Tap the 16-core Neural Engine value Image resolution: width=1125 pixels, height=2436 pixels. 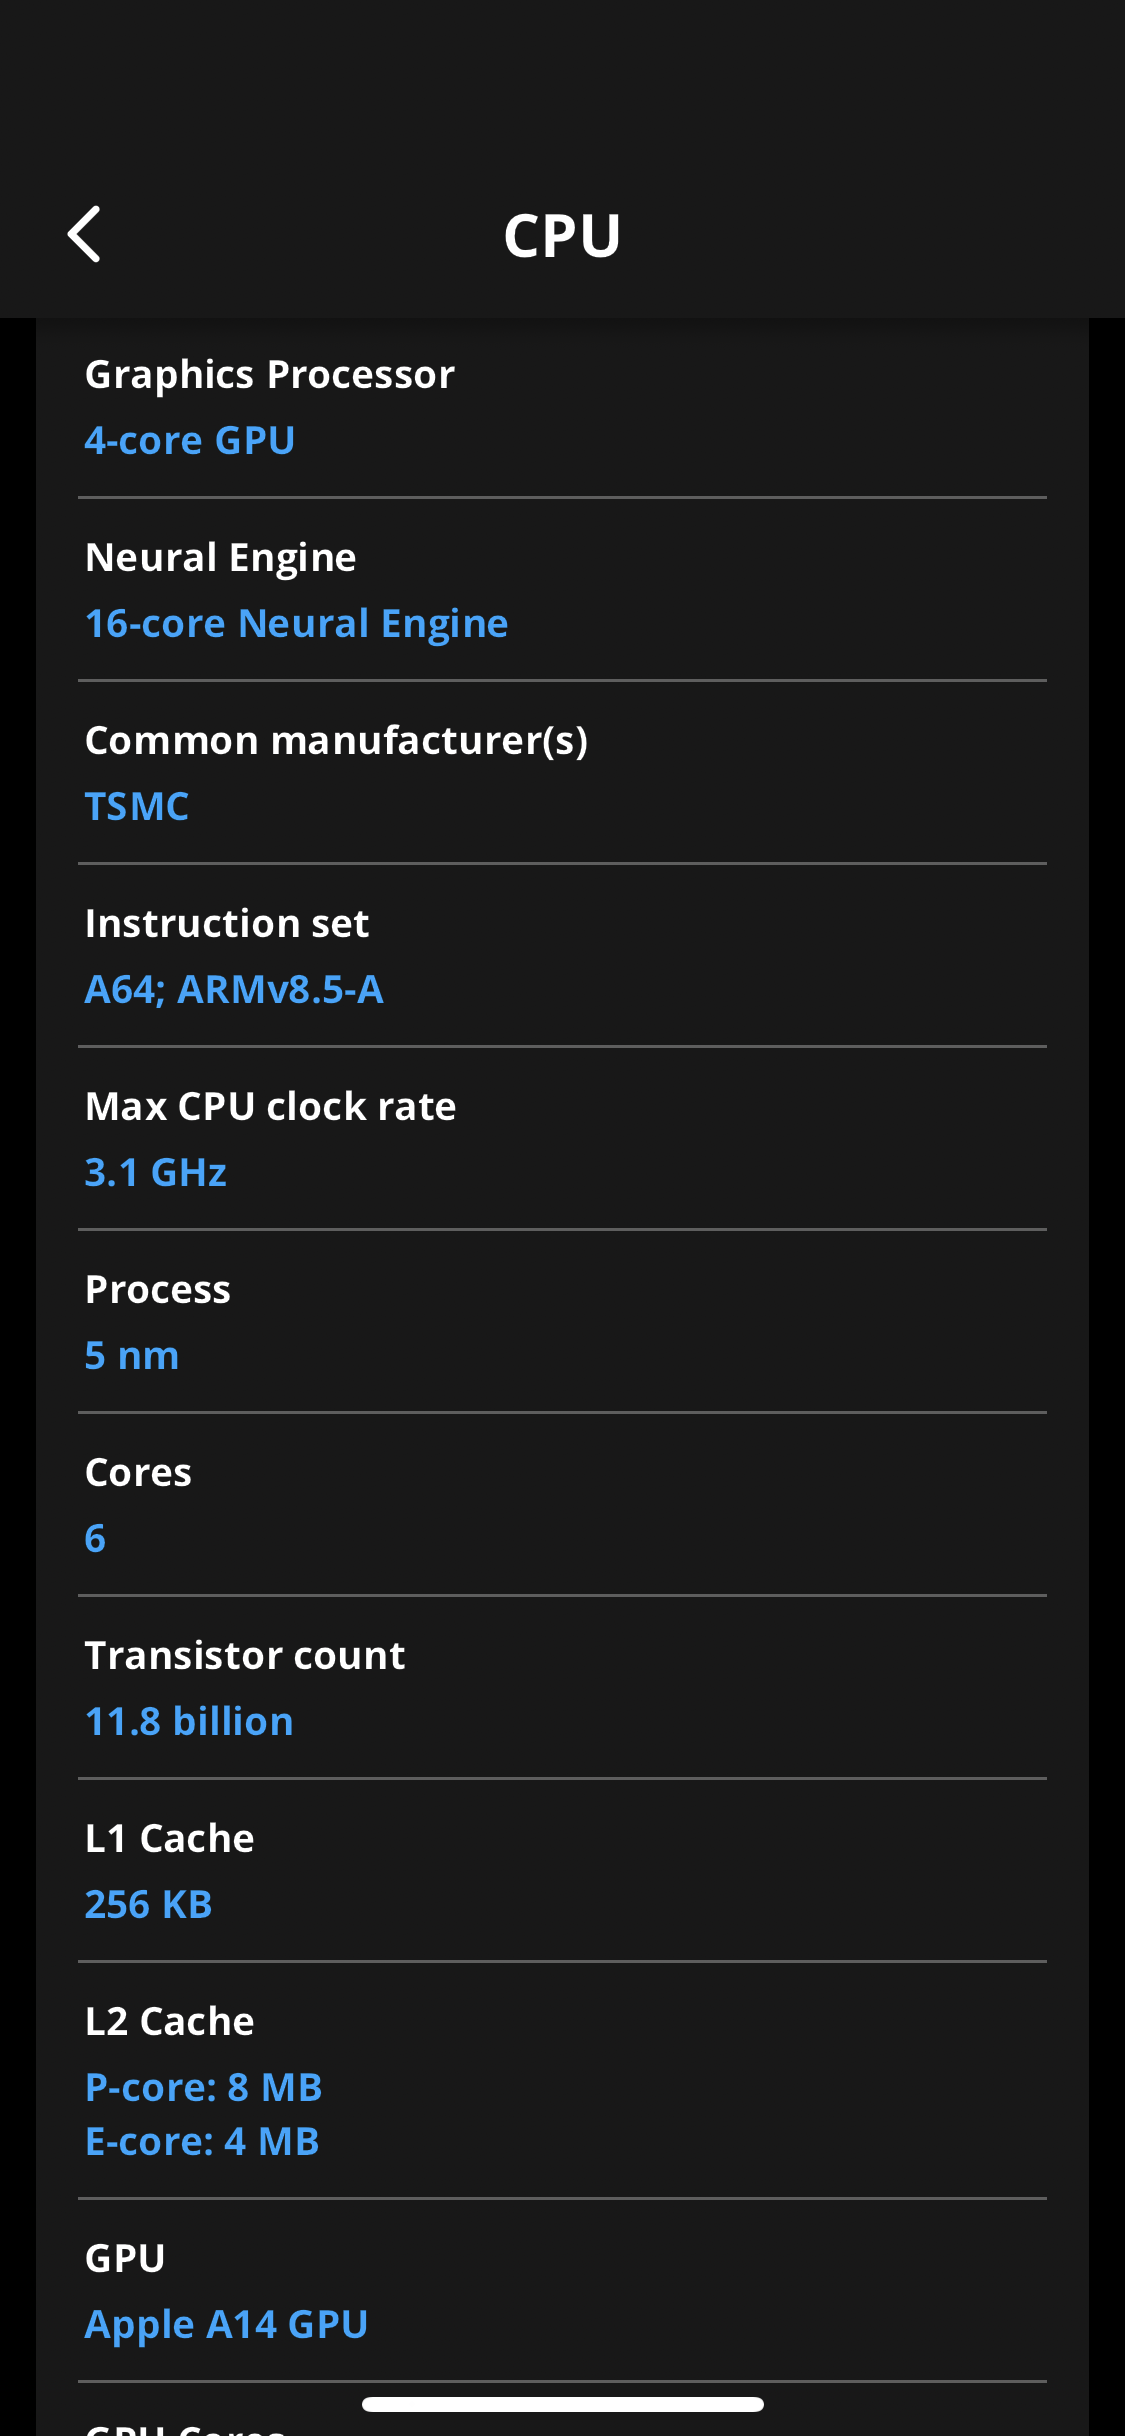(296, 624)
